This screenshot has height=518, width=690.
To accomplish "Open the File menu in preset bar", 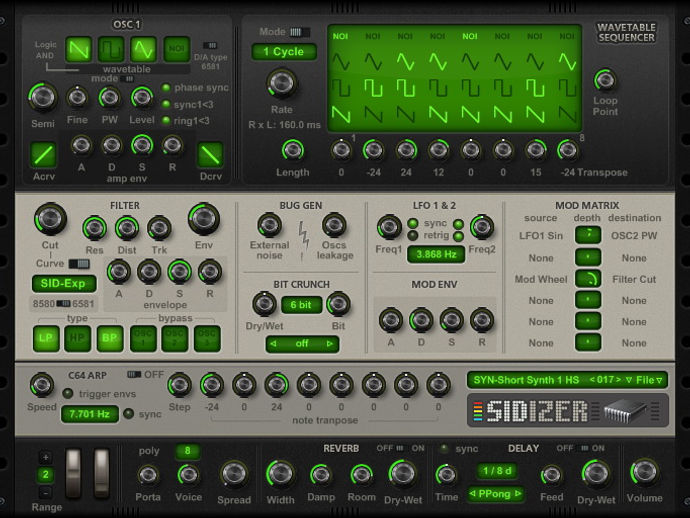I will point(649,380).
